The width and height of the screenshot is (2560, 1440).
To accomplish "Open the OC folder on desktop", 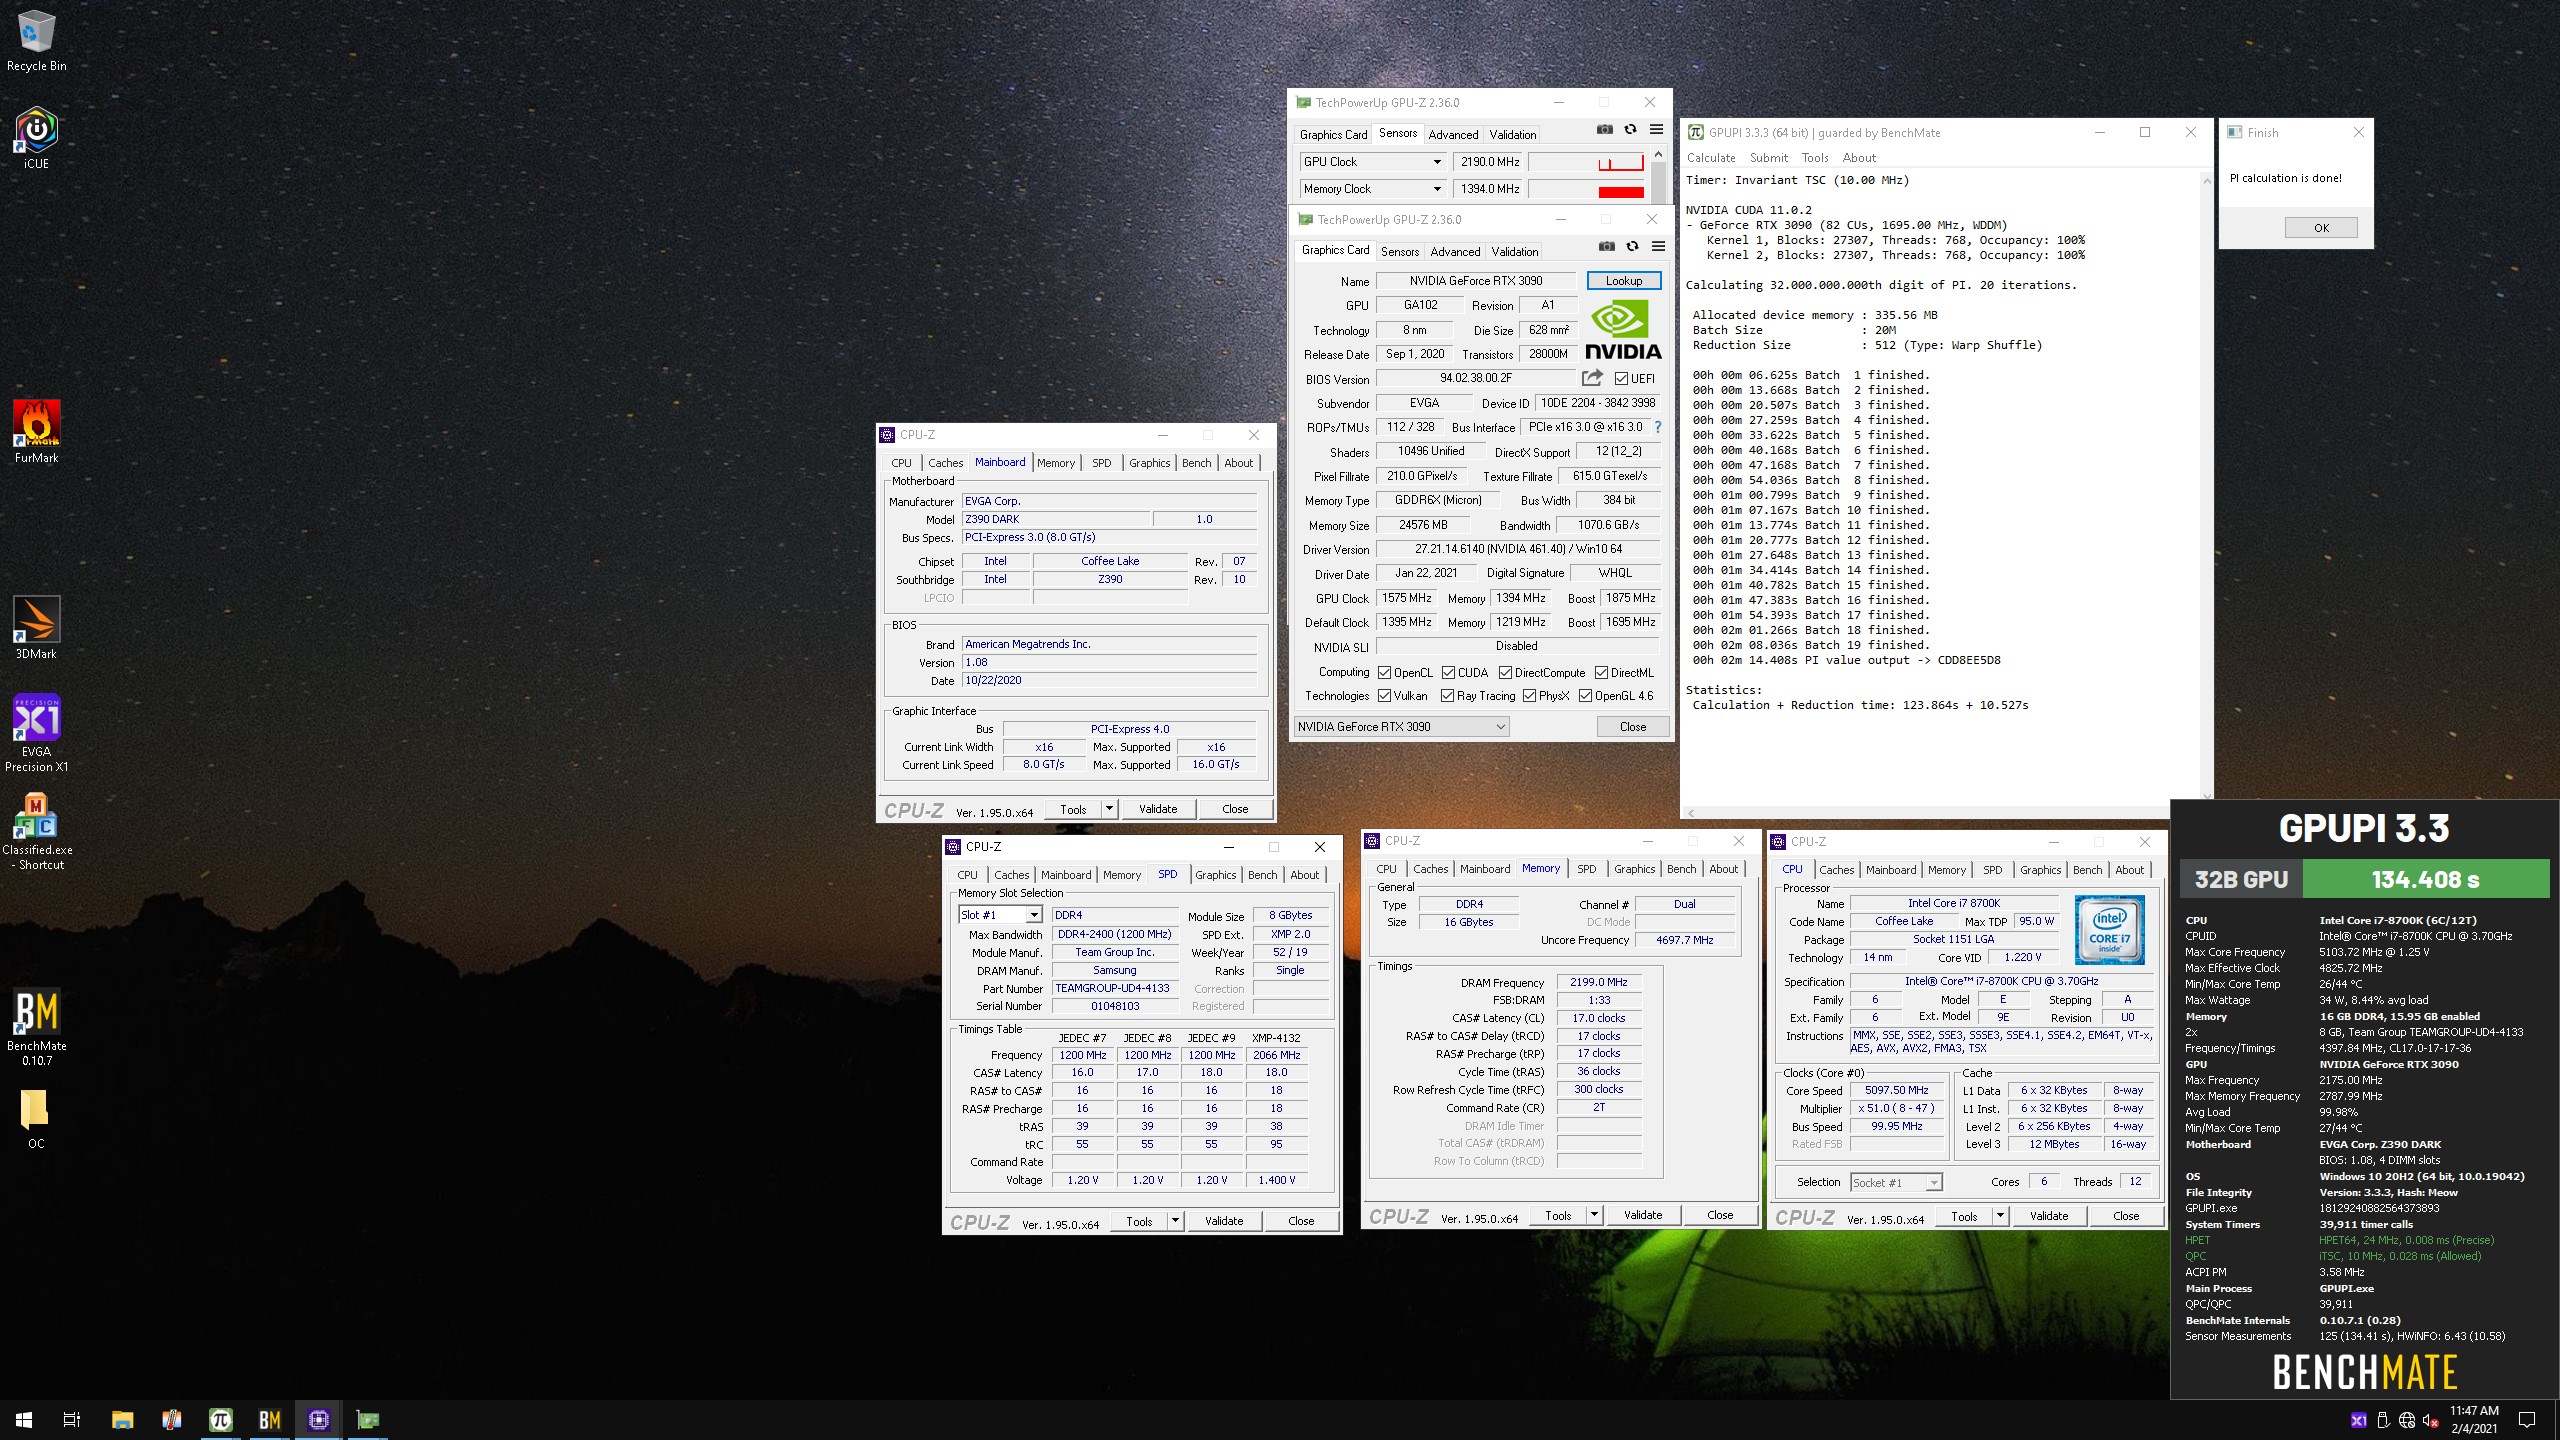I will click(36, 1118).
